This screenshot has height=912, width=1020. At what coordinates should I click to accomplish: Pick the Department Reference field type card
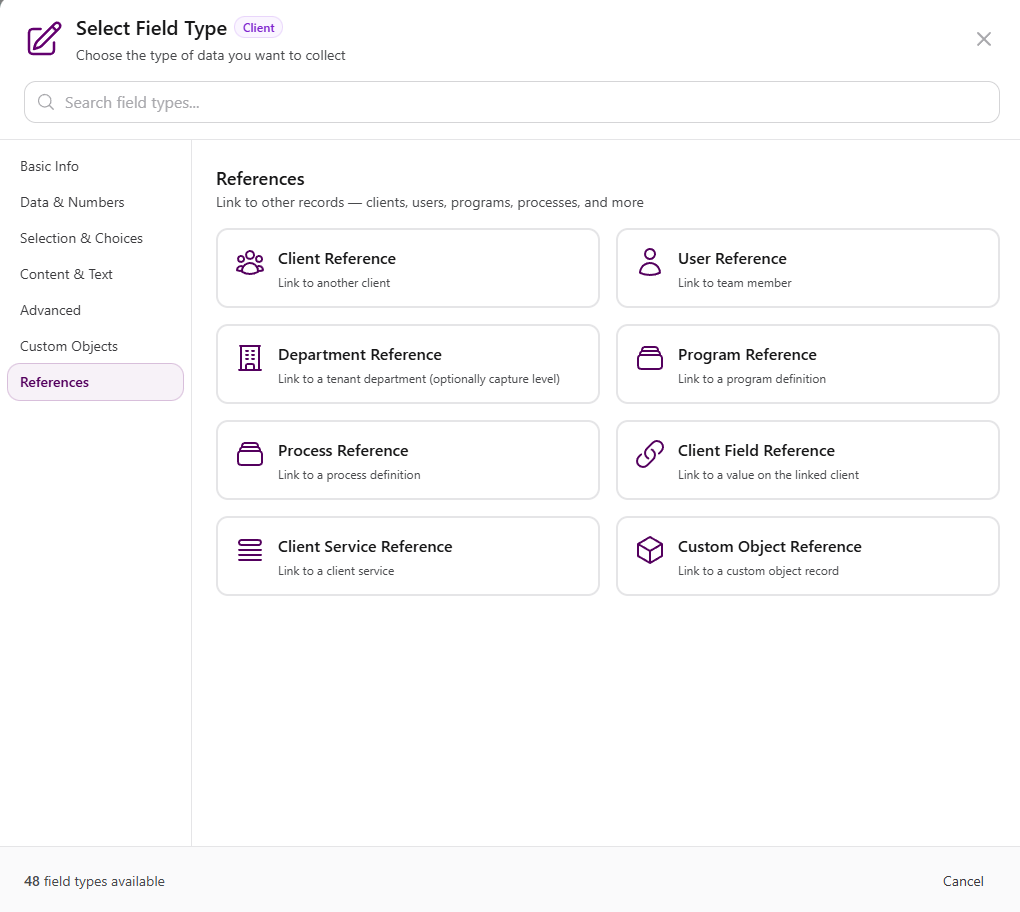click(x=408, y=364)
